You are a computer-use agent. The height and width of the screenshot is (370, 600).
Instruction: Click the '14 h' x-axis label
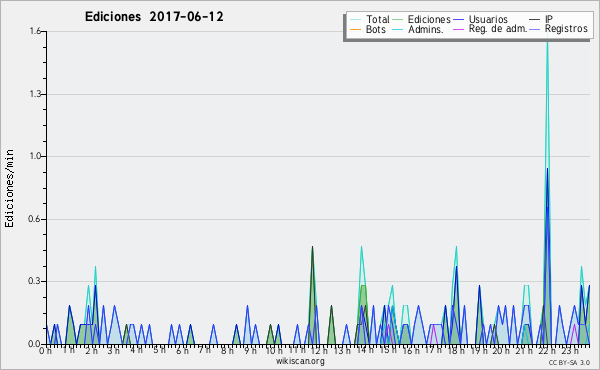(364, 350)
